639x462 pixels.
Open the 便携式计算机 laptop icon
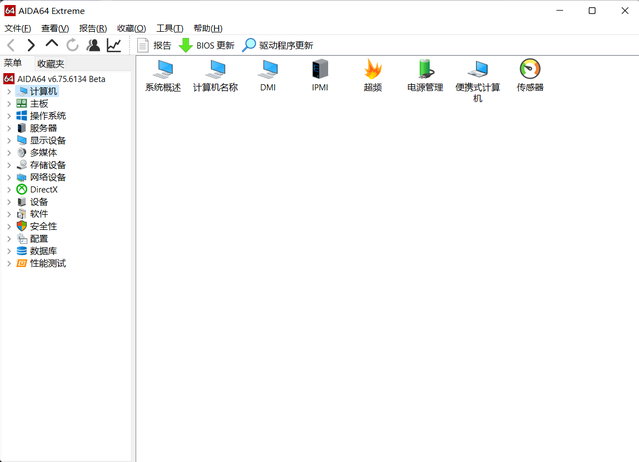(478, 69)
